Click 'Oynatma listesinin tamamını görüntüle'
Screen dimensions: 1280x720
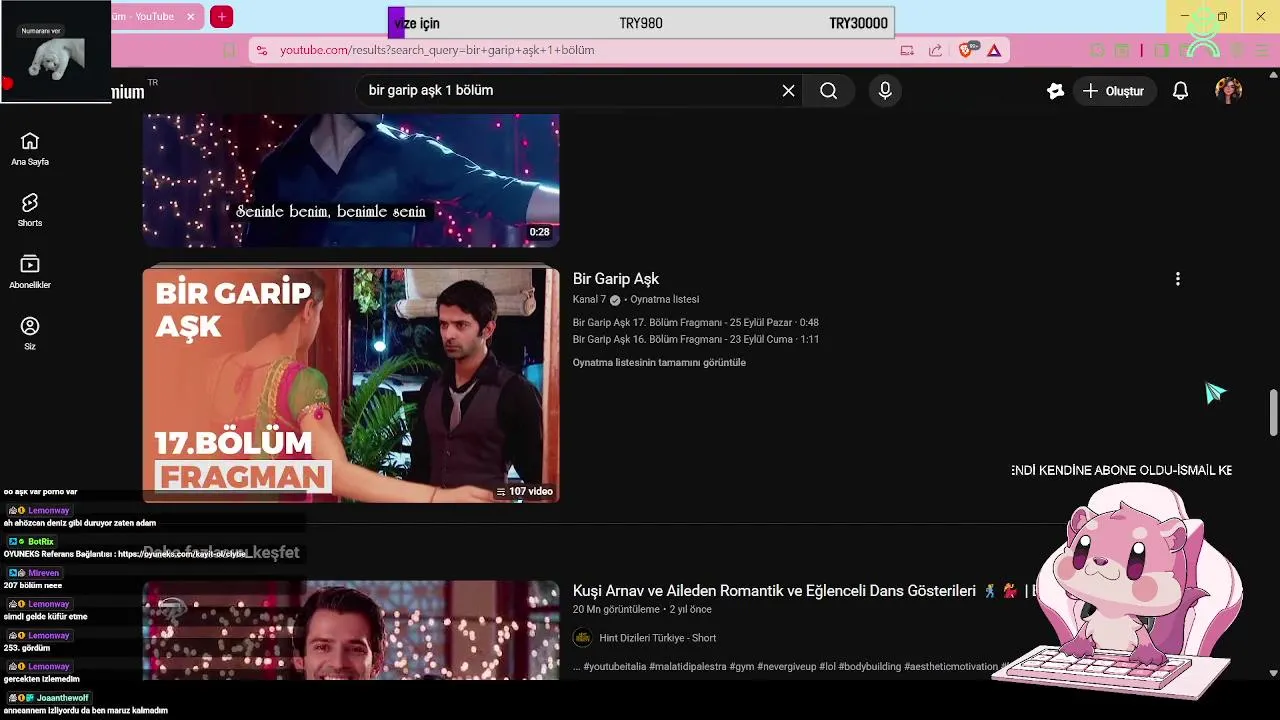pos(659,363)
